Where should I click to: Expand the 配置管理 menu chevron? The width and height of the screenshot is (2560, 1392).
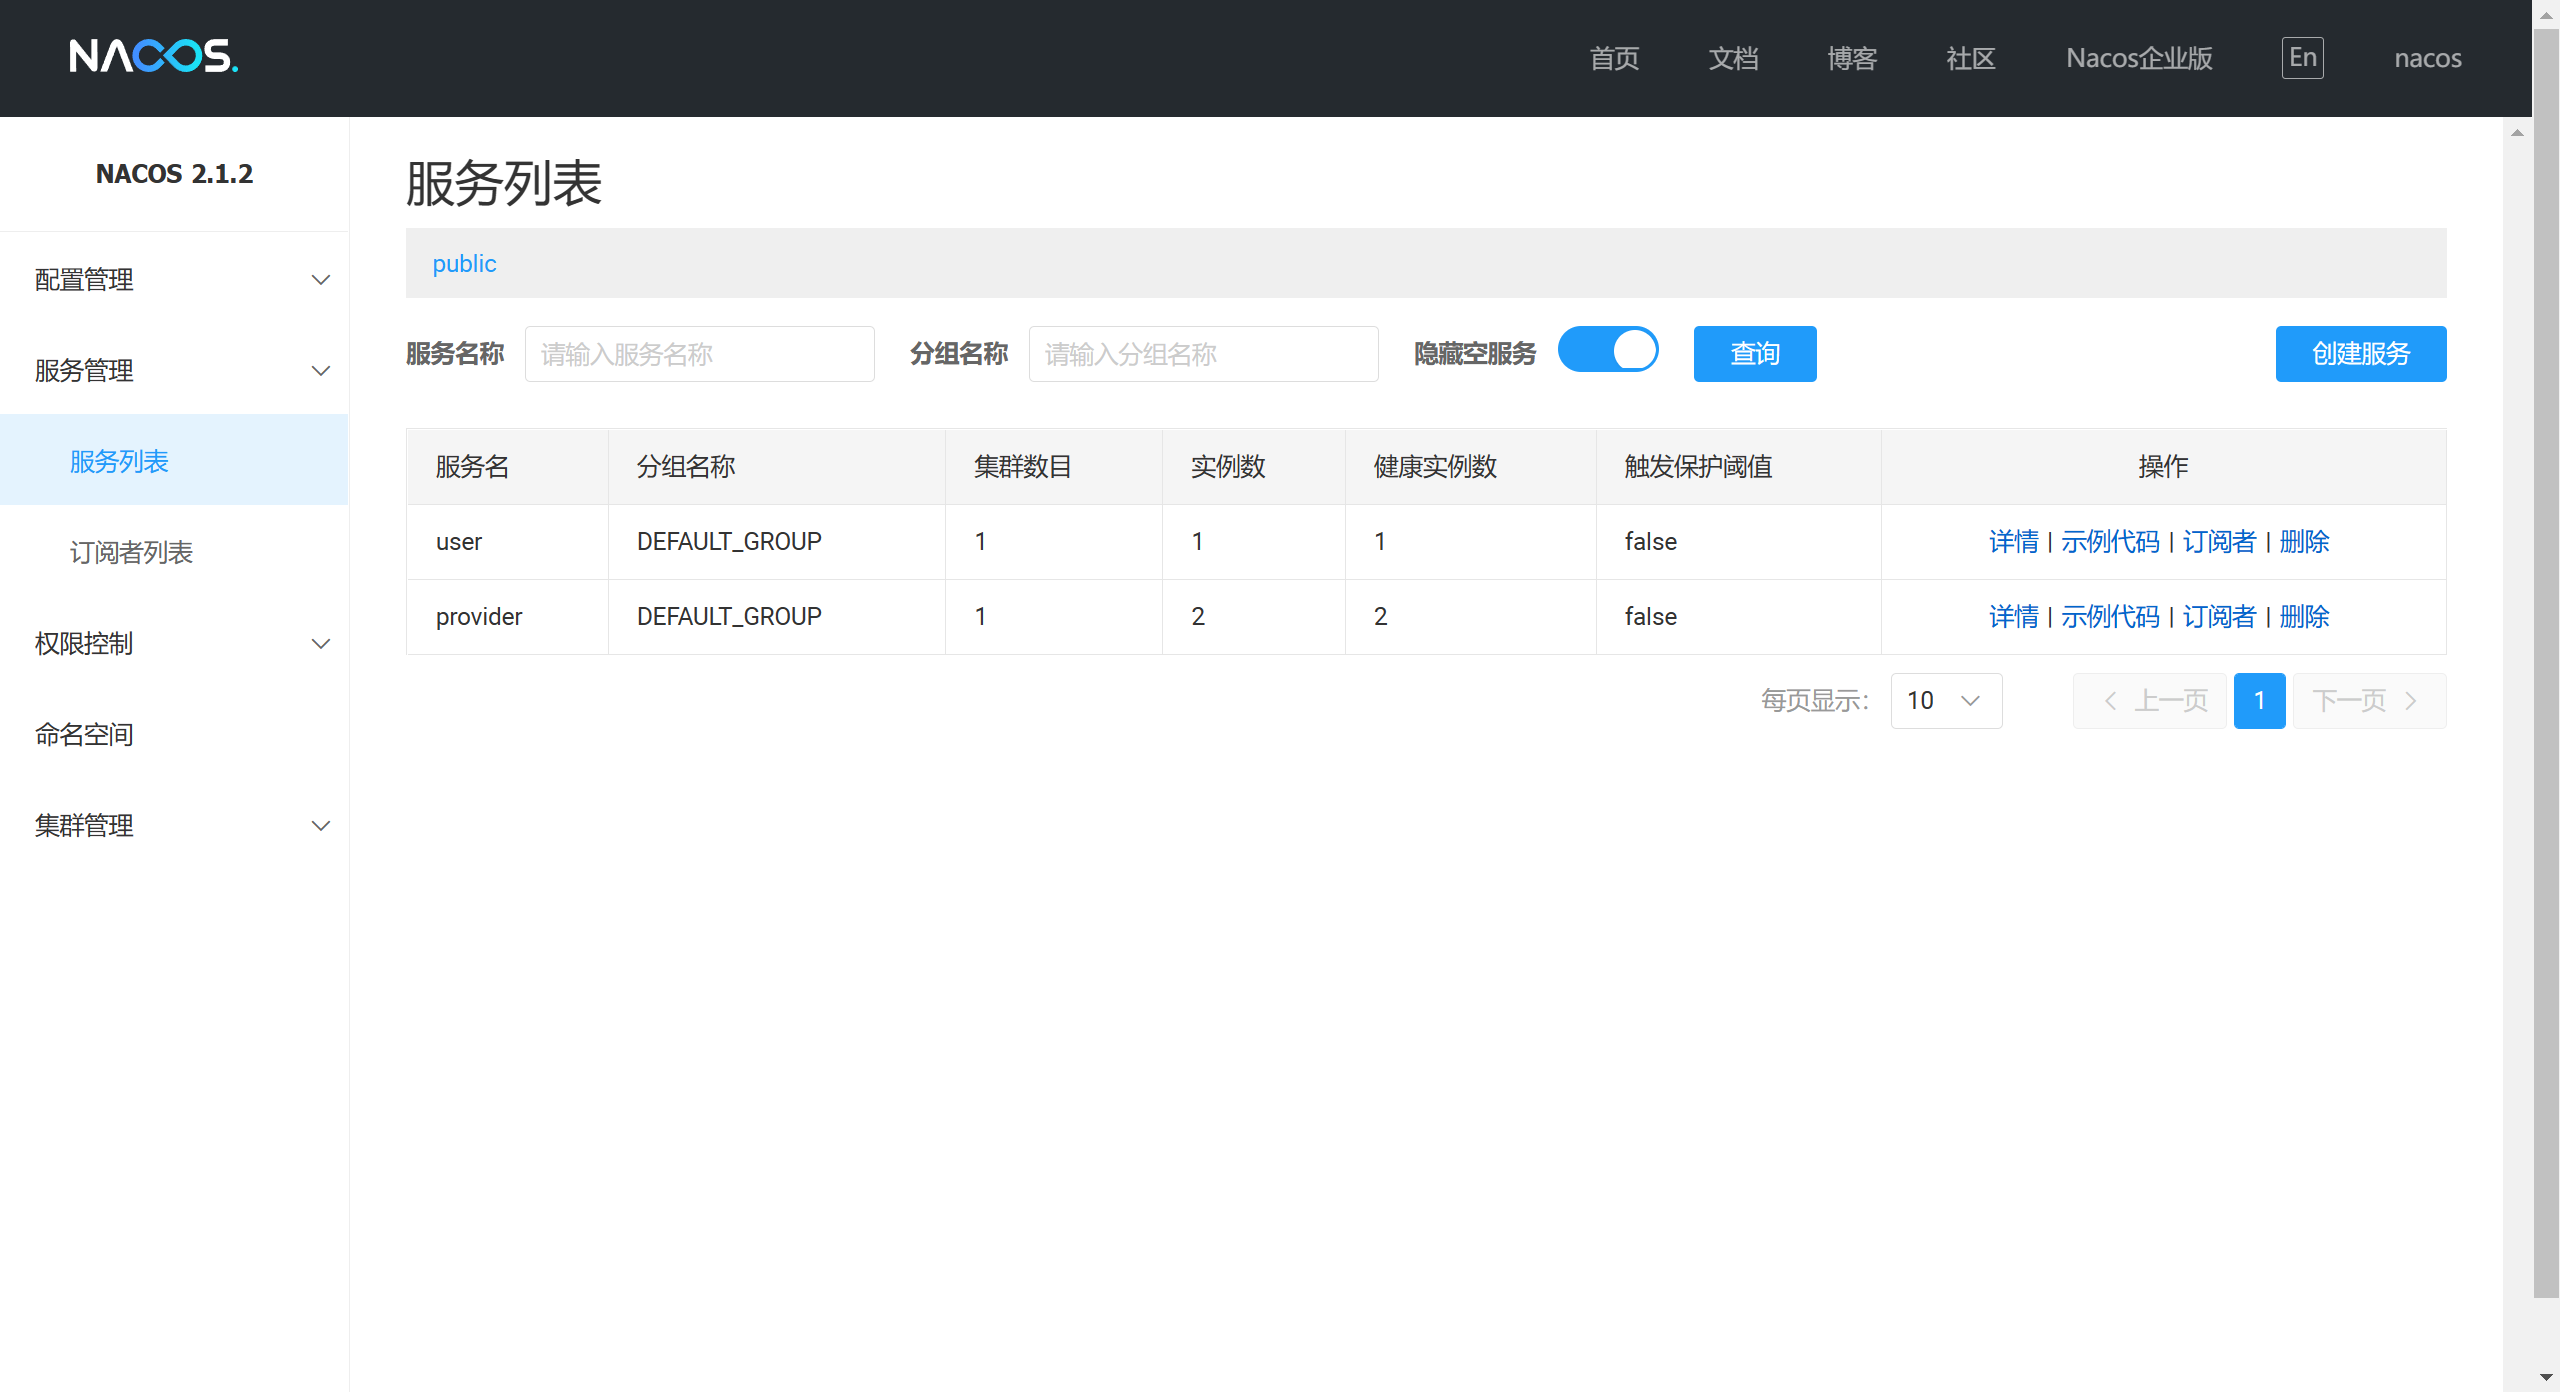321,280
